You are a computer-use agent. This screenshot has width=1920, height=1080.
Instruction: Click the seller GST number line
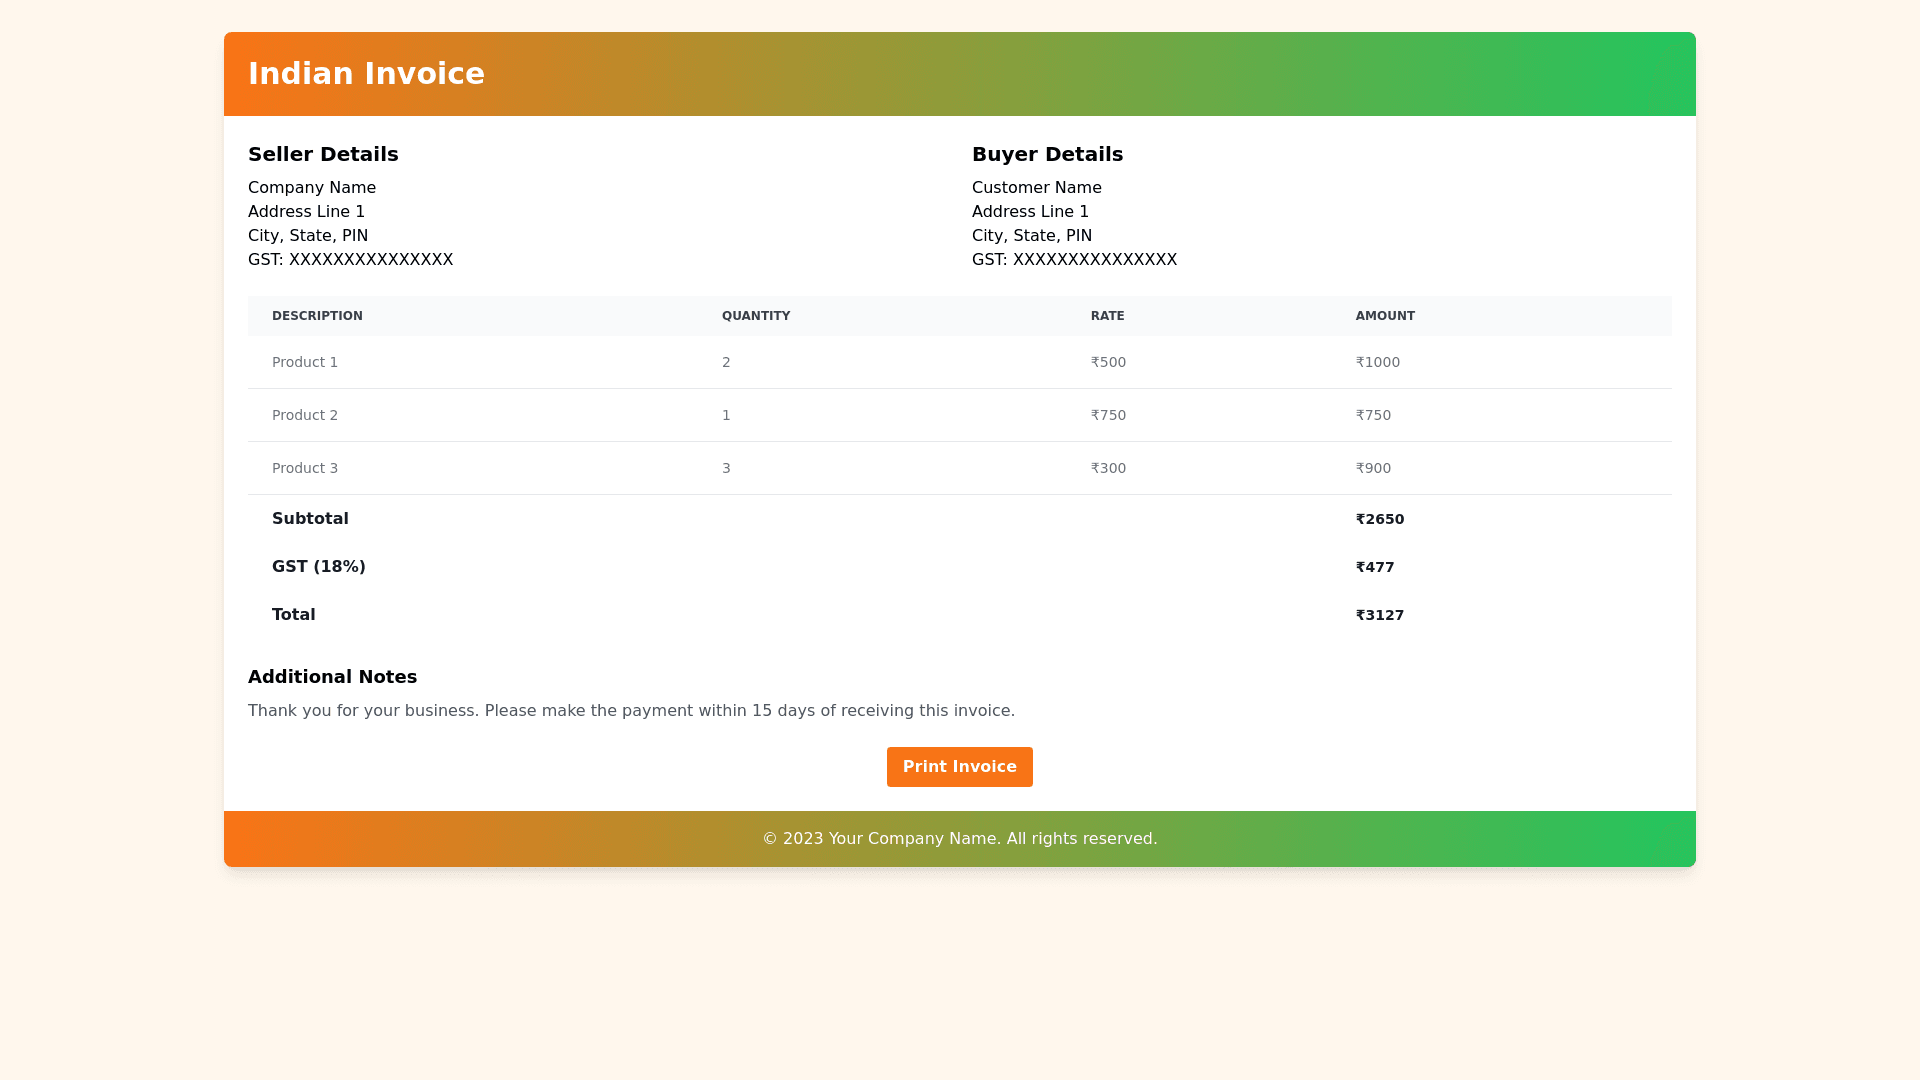(x=350, y=260)
